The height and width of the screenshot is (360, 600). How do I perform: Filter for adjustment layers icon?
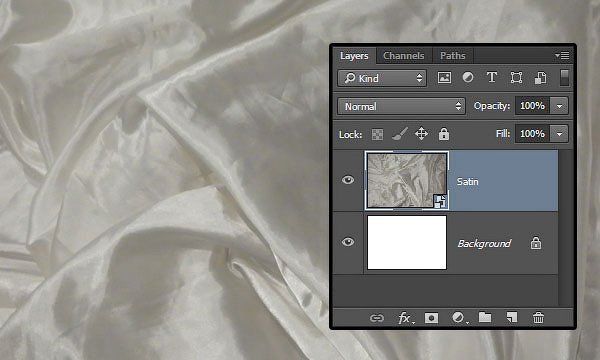[x=468, y=78]
